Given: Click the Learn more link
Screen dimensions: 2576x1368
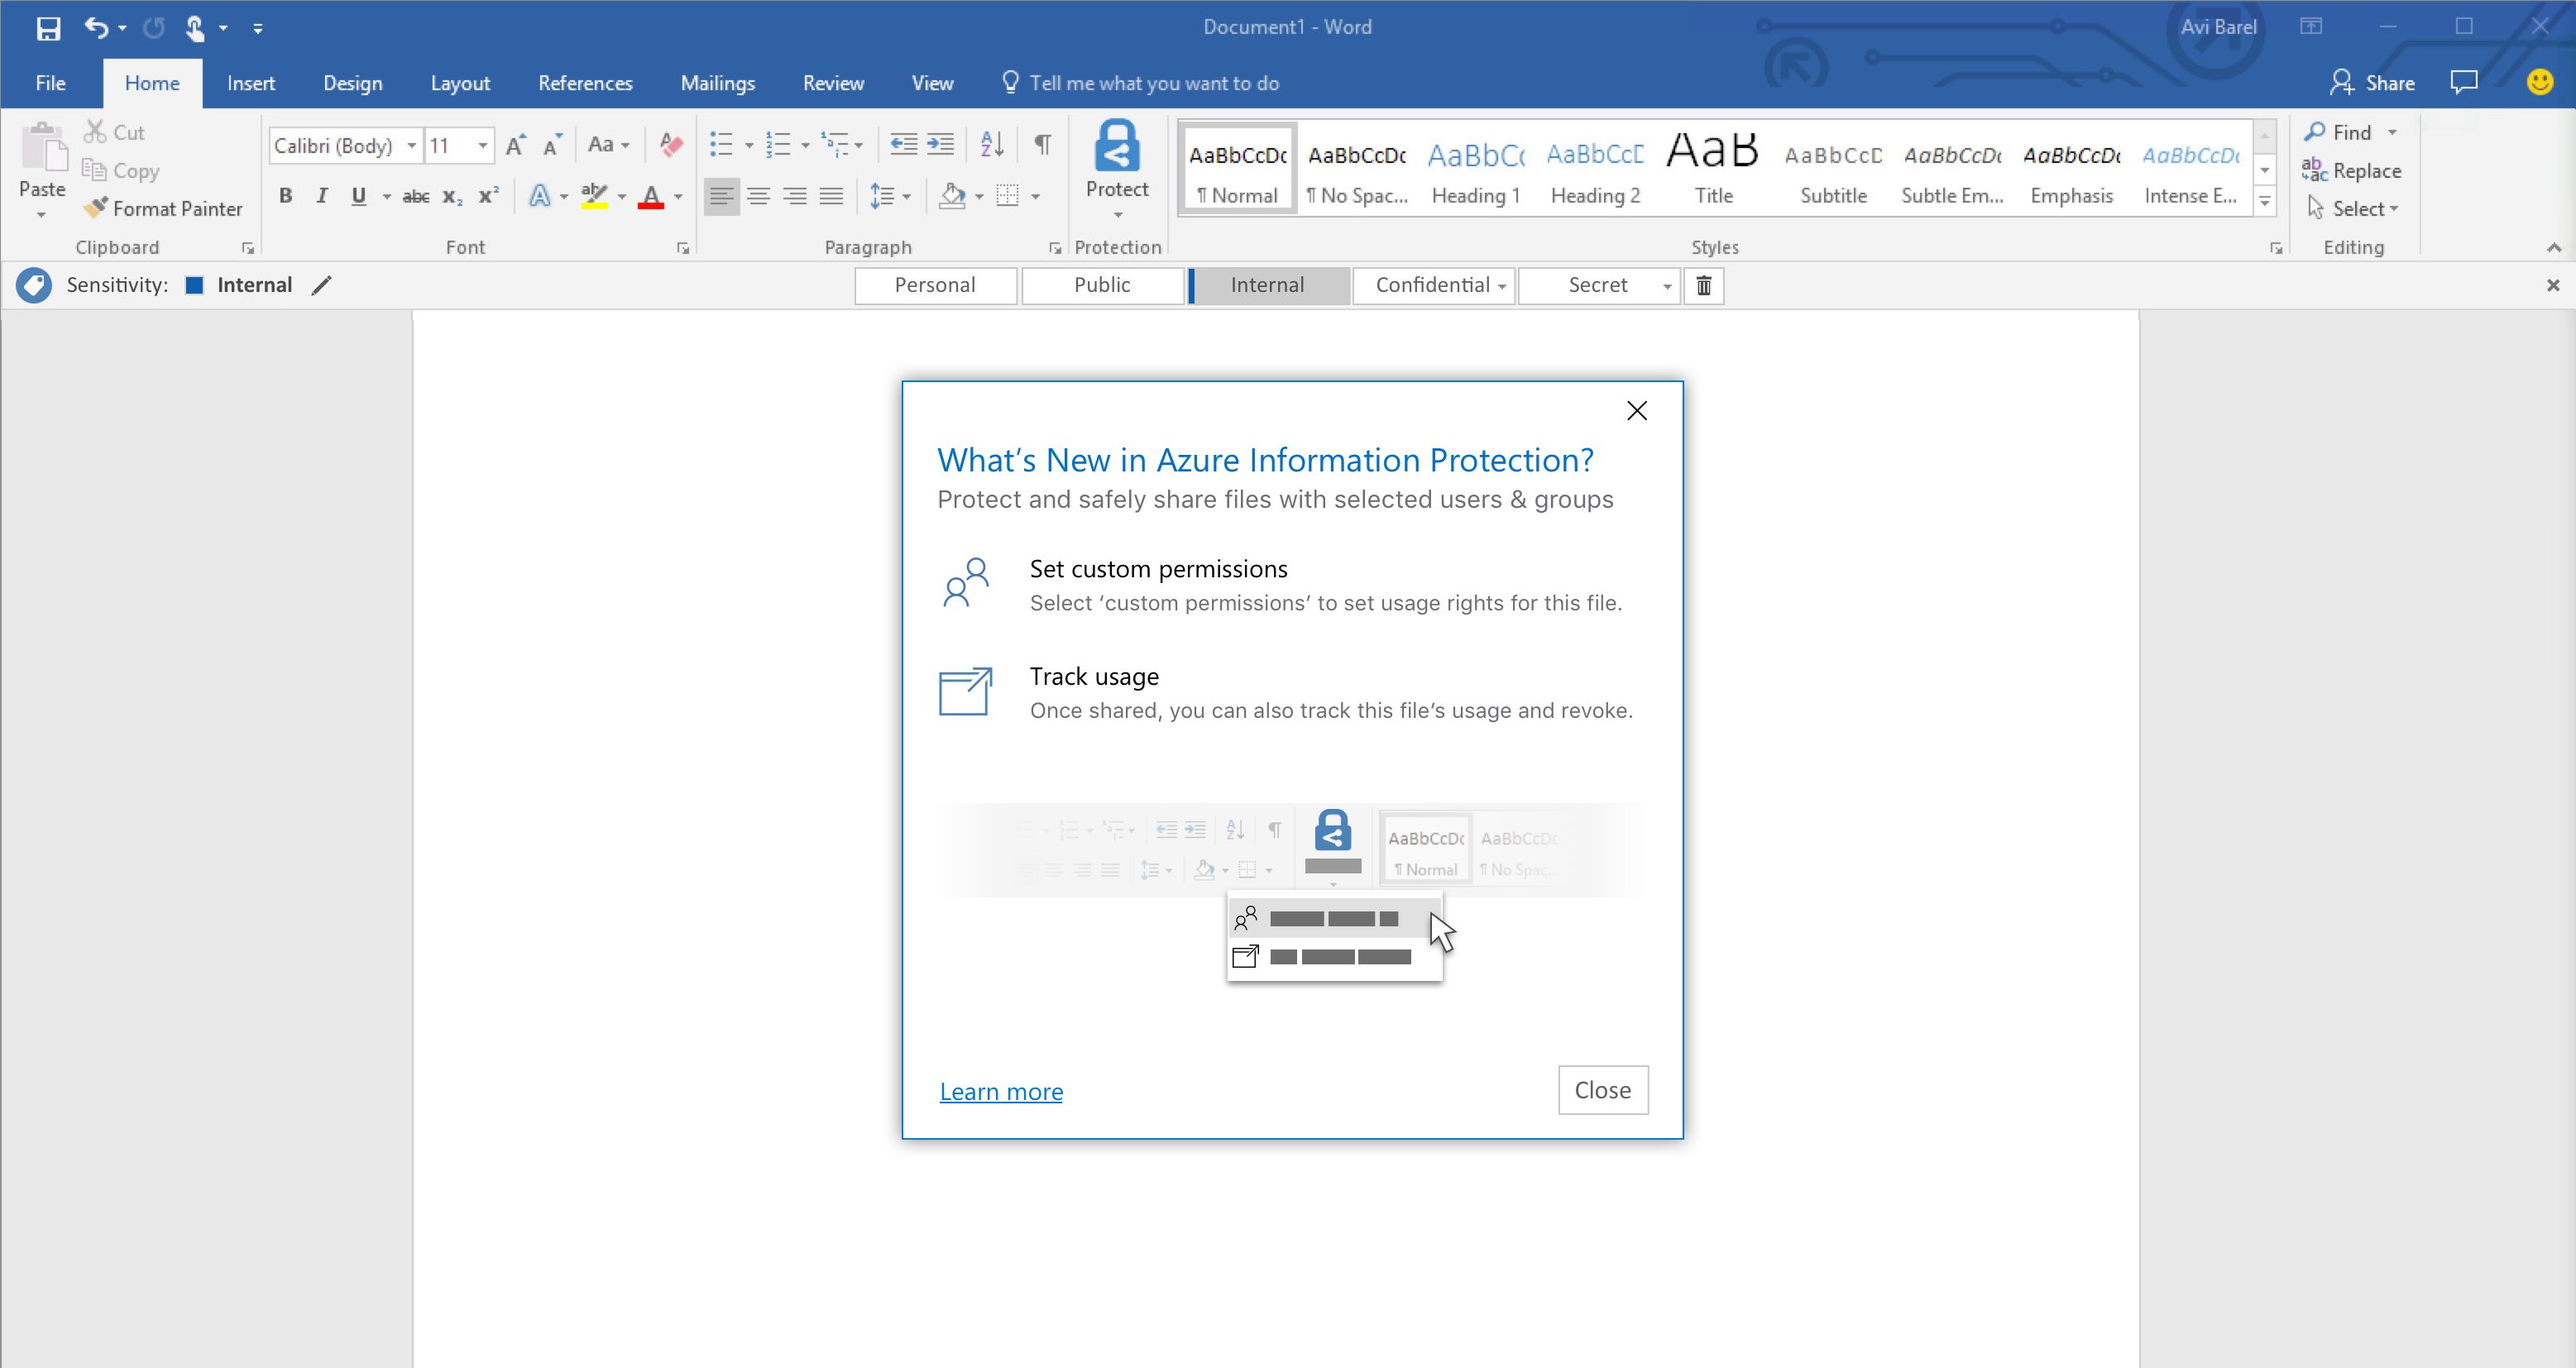Looking at the screenshot, I should (x=1001, y=1091).
